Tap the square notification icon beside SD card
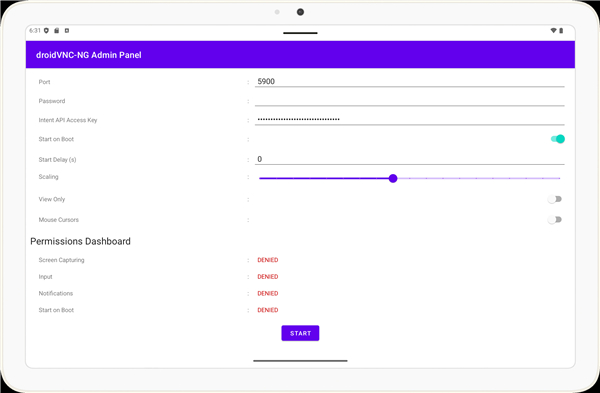The image size is (600, 393). (67, 31)
